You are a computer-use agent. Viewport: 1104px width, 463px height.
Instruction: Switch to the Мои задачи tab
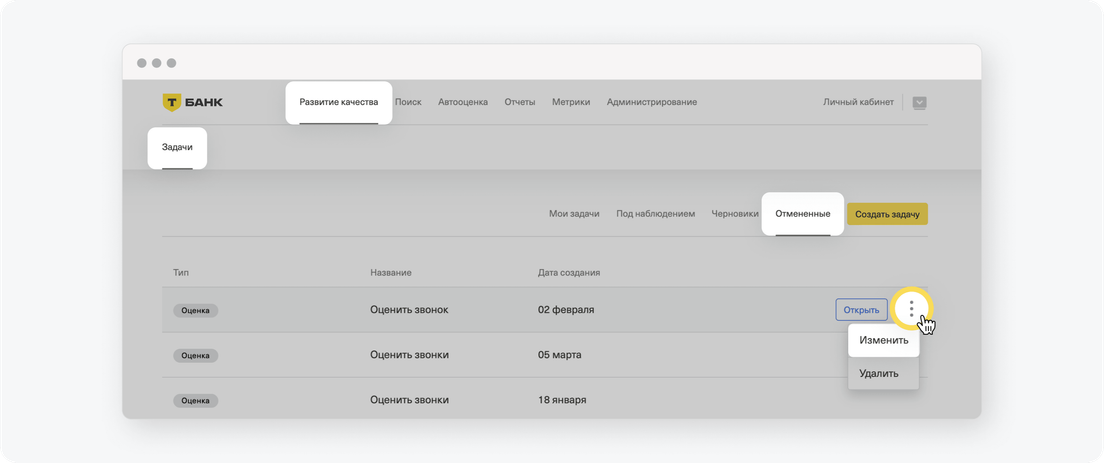pyautogui.click(x=574, y=214)
